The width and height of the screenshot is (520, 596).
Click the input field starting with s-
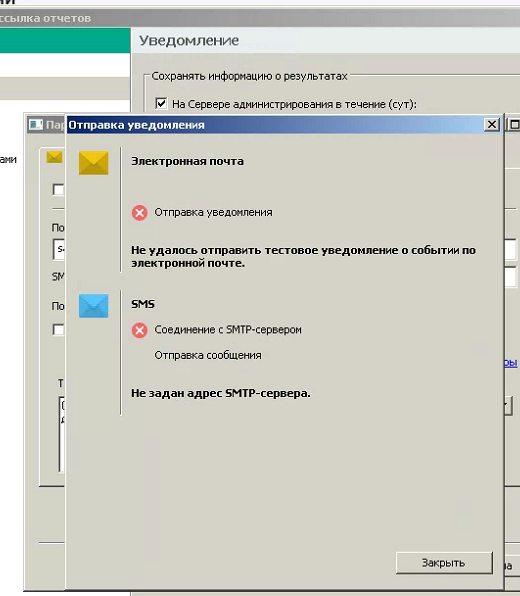tap(59, 249)
